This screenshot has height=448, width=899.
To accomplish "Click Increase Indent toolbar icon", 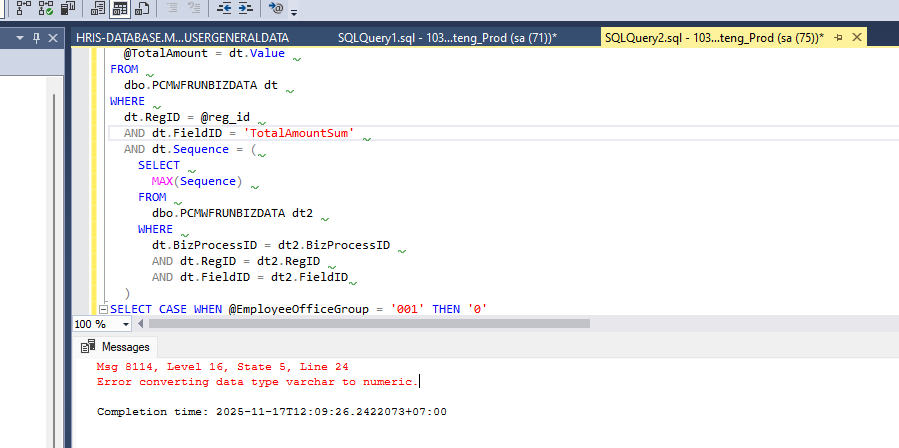I will coord(245,9).
